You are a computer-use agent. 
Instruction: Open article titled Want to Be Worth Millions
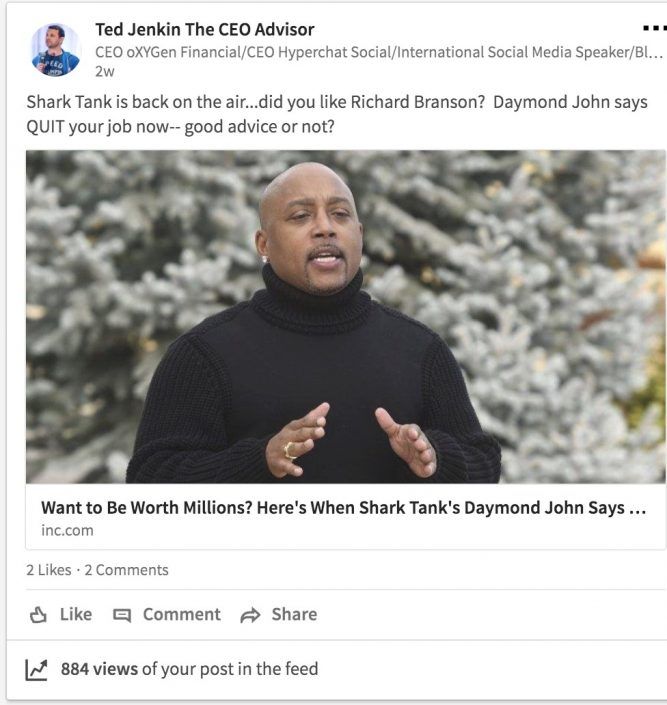pos(344,508)
